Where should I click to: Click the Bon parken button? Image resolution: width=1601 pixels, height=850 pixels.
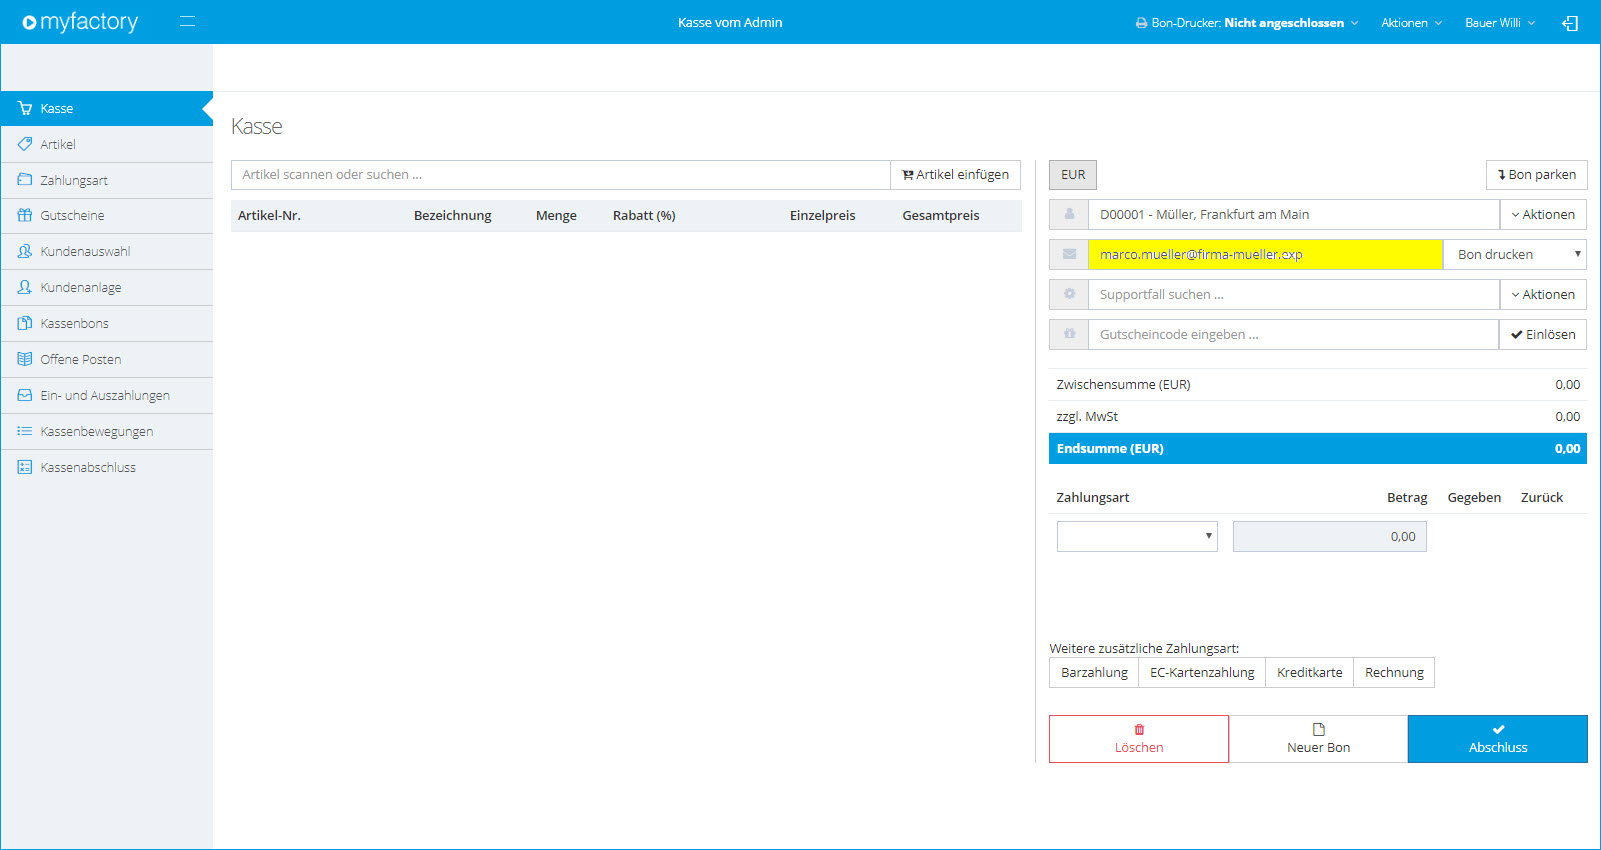click(x=1536, y=174)
